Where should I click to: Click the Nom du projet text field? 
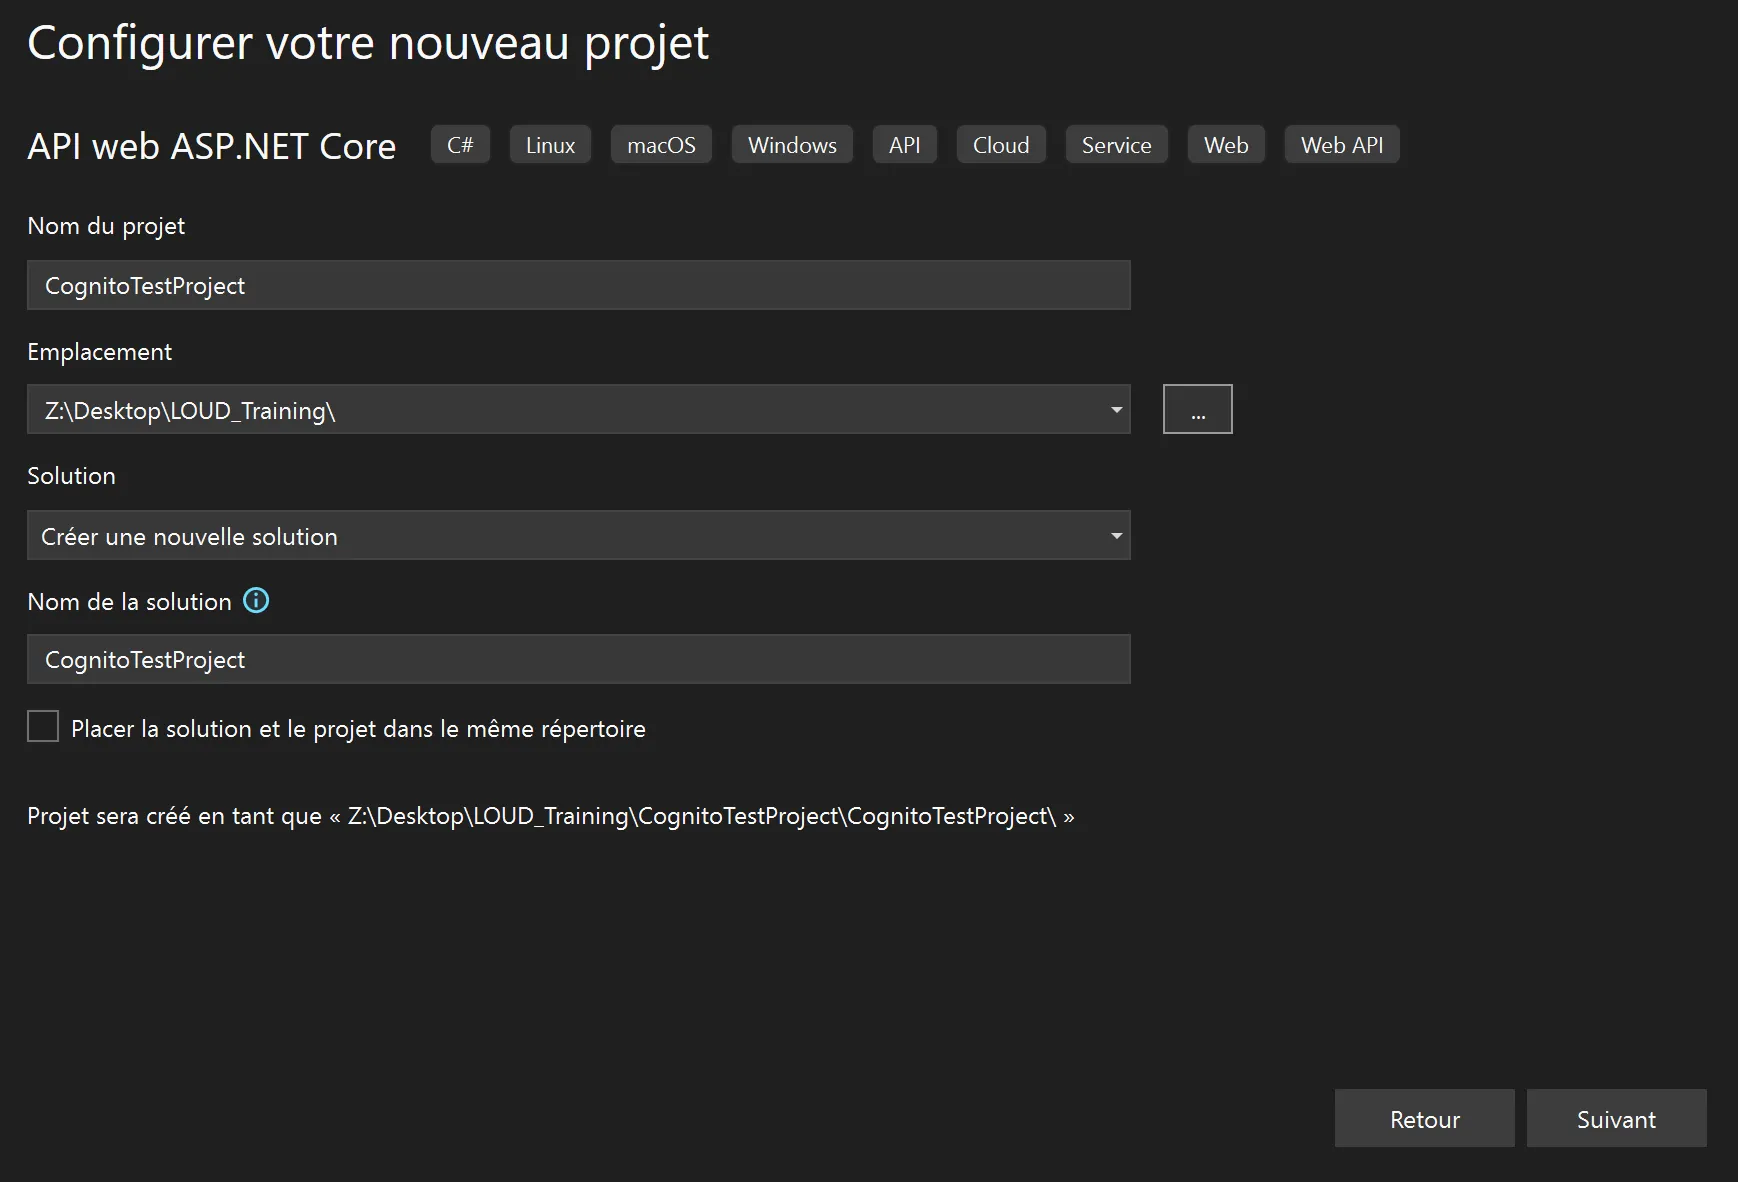578,286
